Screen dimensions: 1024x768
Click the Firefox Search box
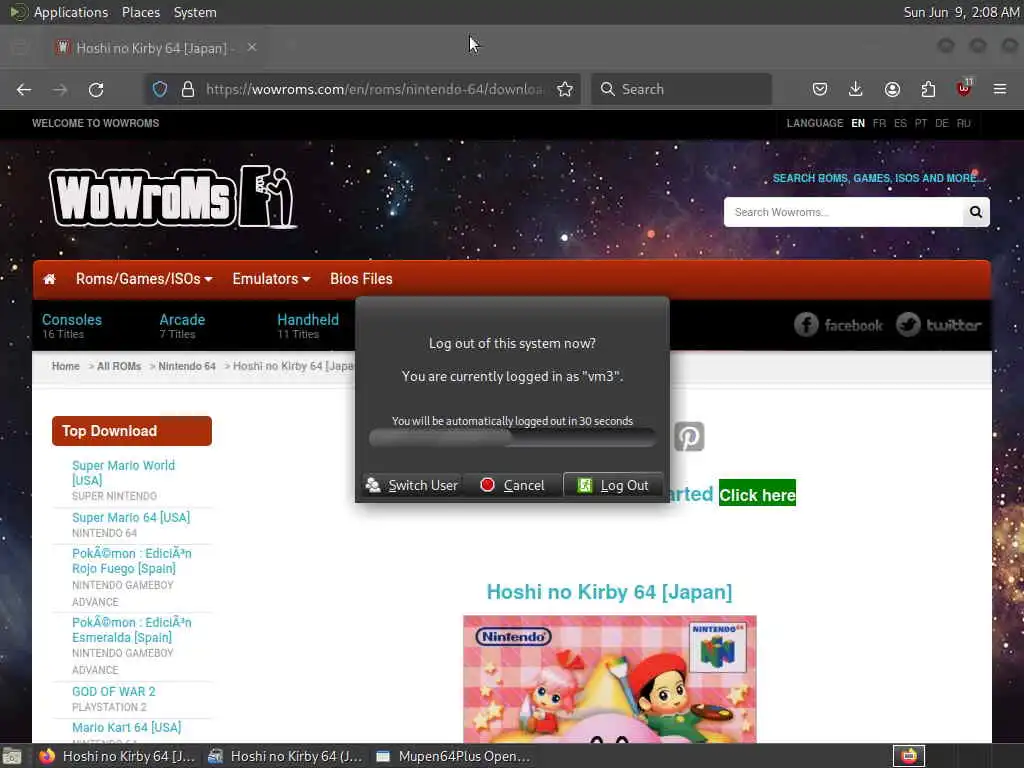[681, 89]
